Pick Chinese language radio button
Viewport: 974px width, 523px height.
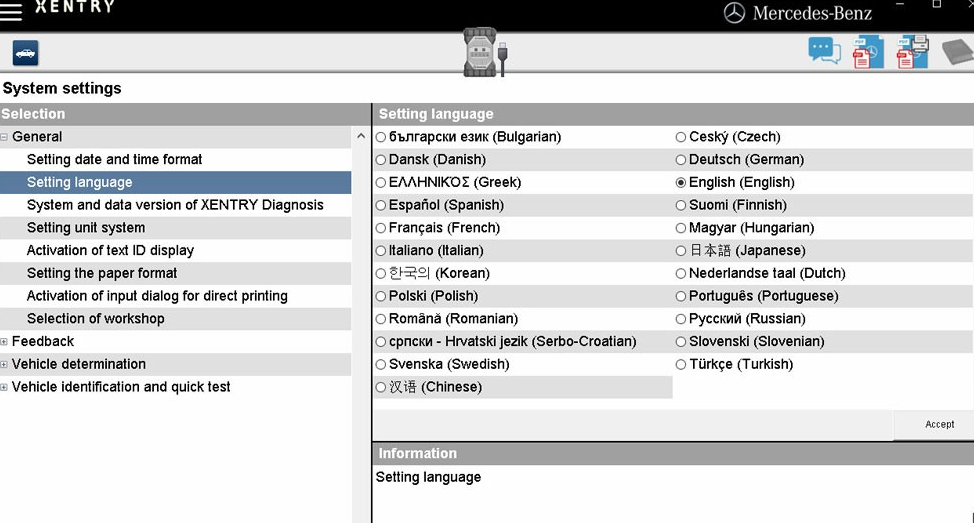click(x=381, y=388)
